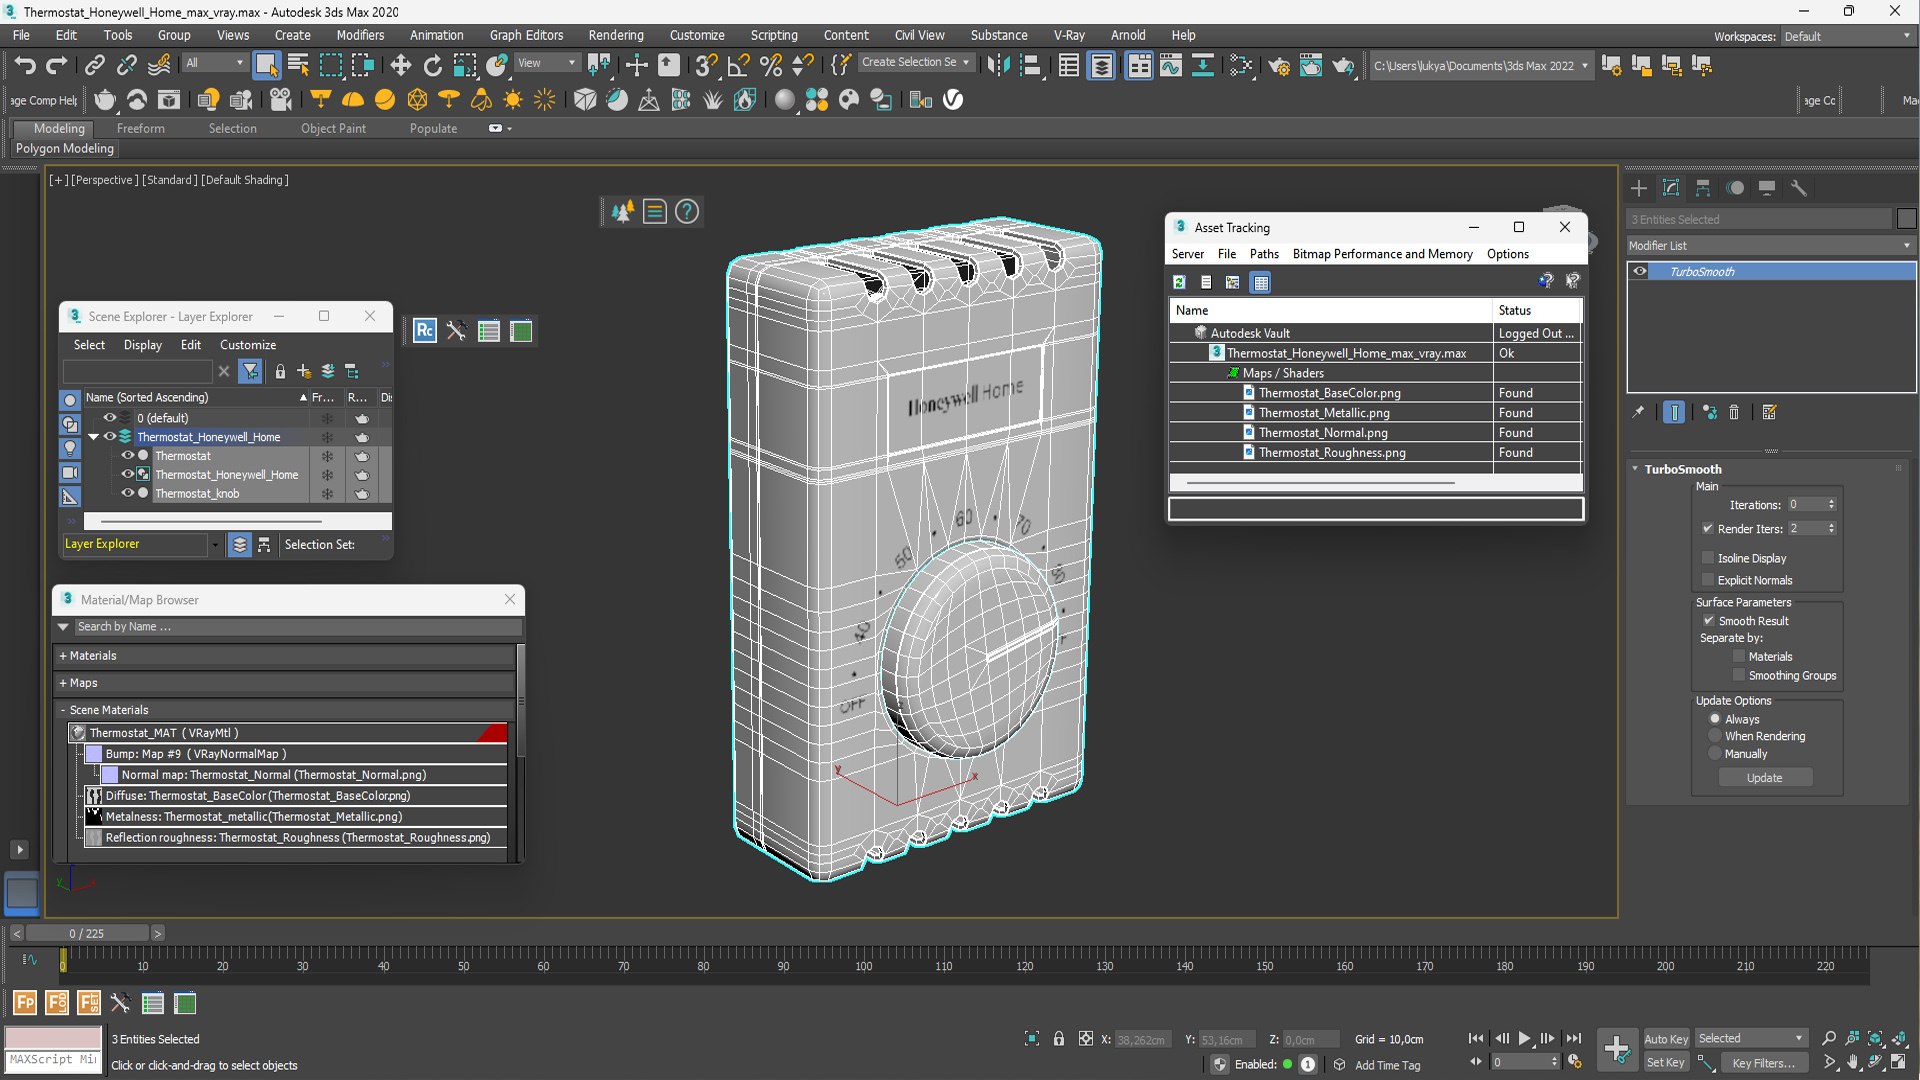The image size is (1920, 1080).
Task: Click table view icon in Asset Tracking
Action: tap(1261, 283)
